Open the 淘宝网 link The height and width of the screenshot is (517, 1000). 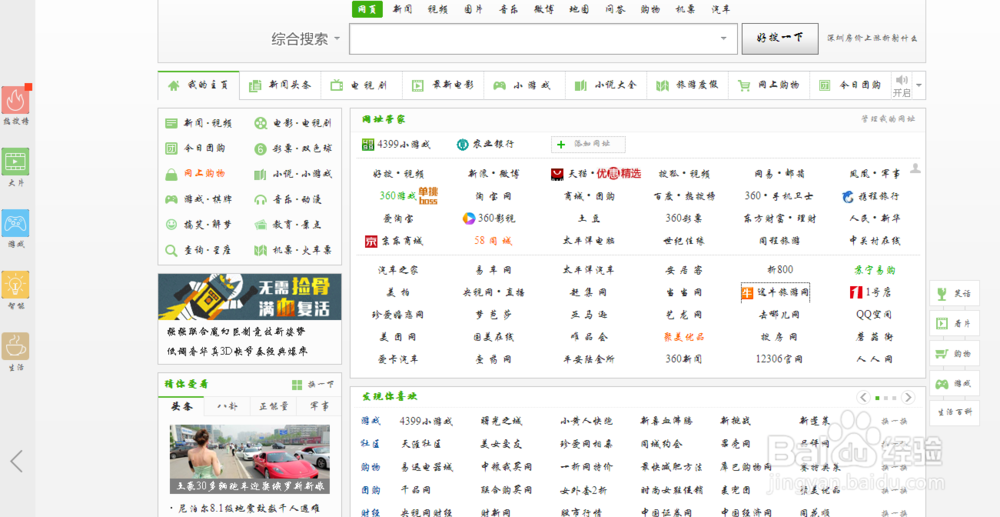[x=493, y=196]
